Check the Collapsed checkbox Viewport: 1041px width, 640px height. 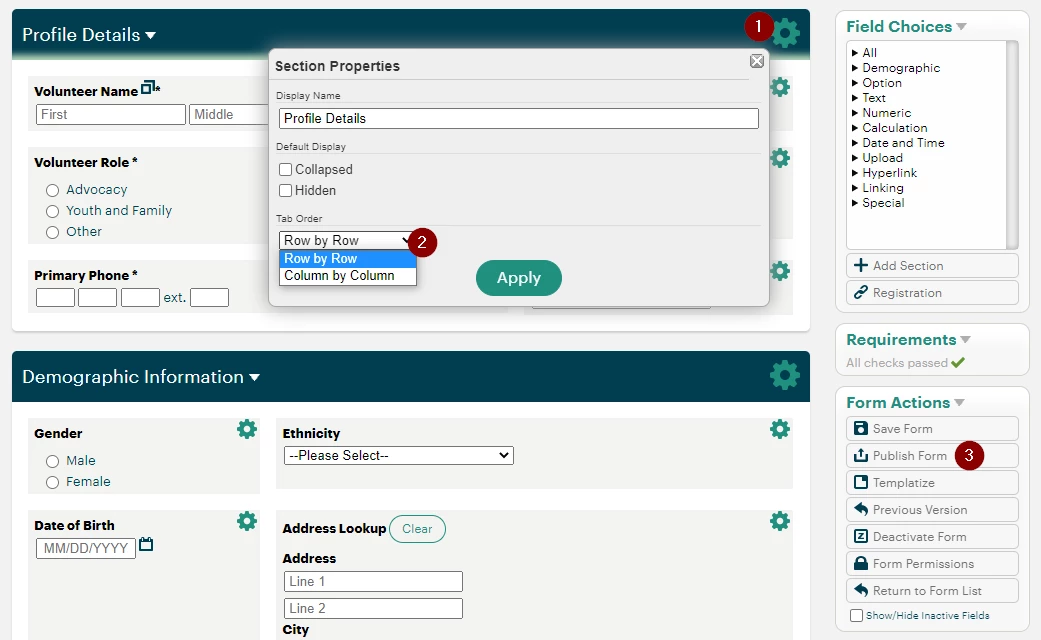pos(285,169)
